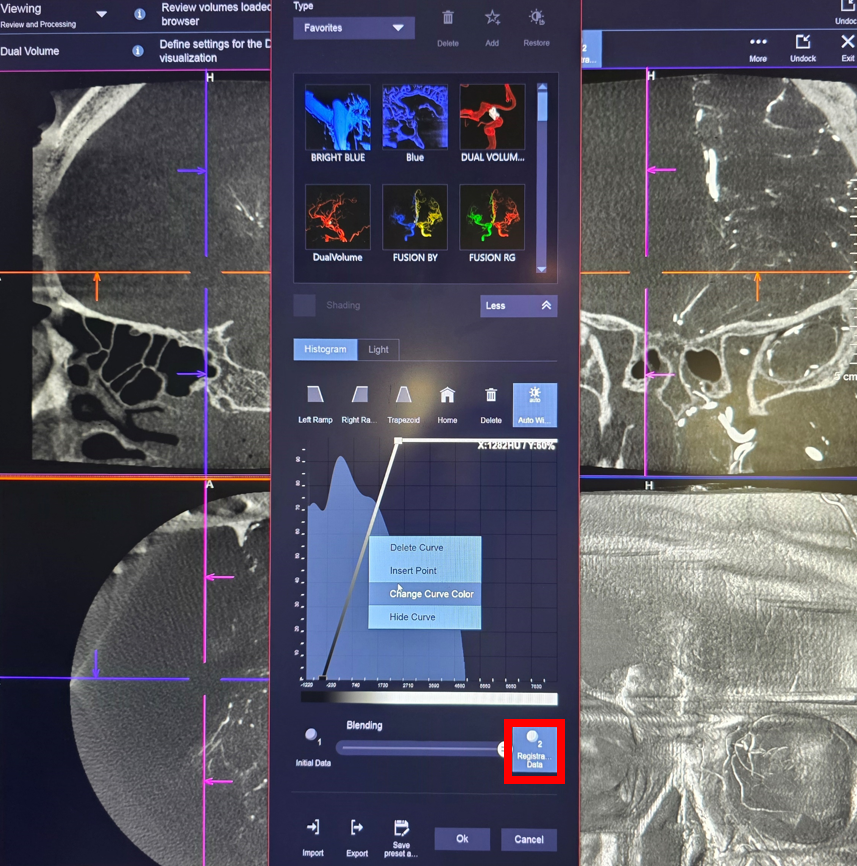Click the Delete preset trash icon
The image size is (857, 866).
(x=448, y=18)
